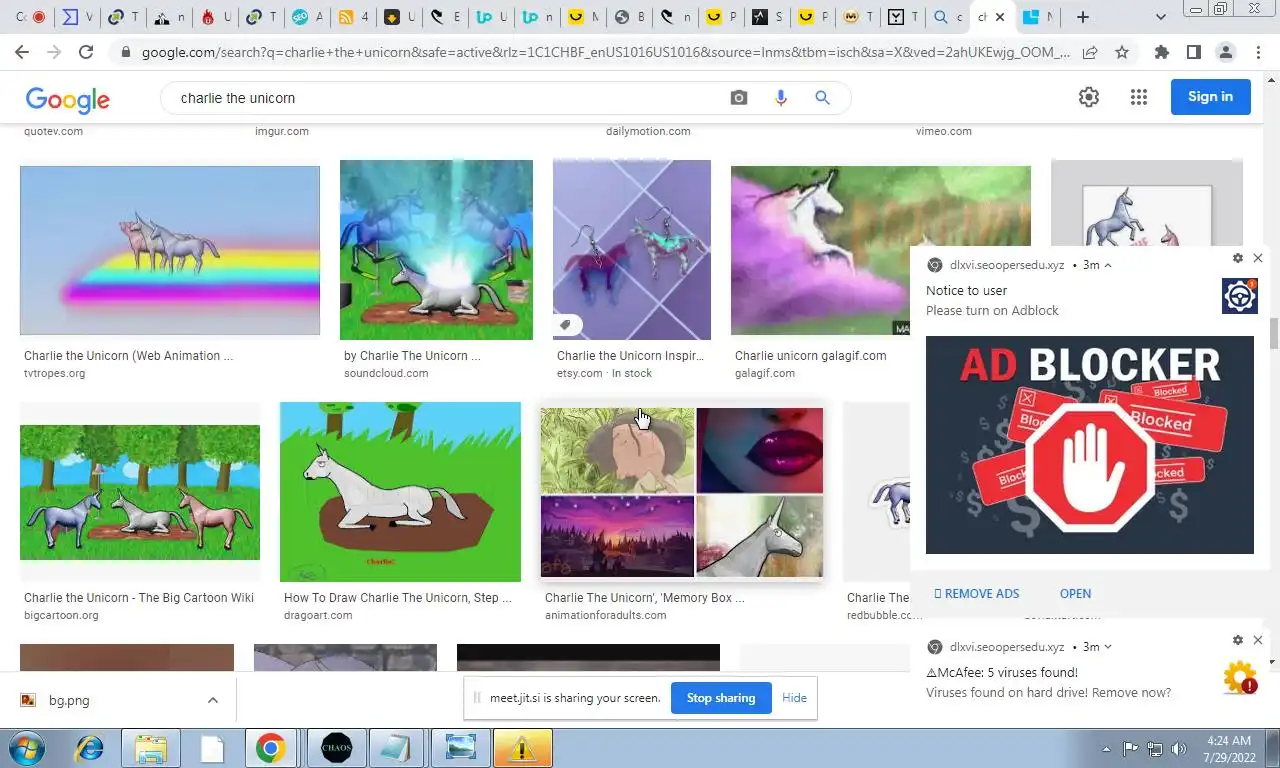This screenshot has width=1280, height=768.
Task: Close the active Google search tab
Action: 999,17
